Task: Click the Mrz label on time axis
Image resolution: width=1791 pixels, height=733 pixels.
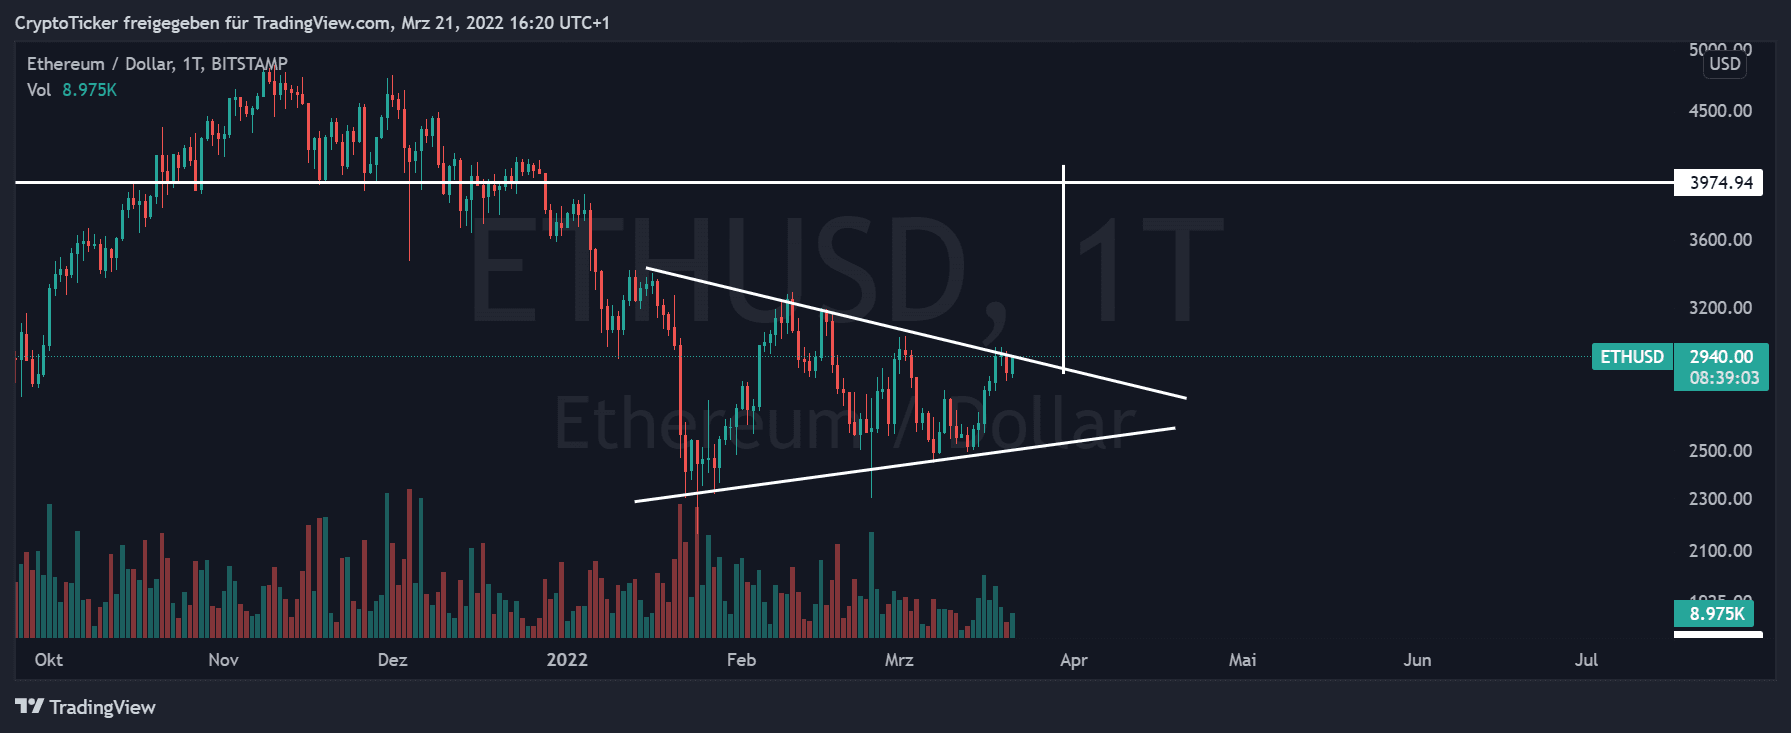Action: point(899,660)
